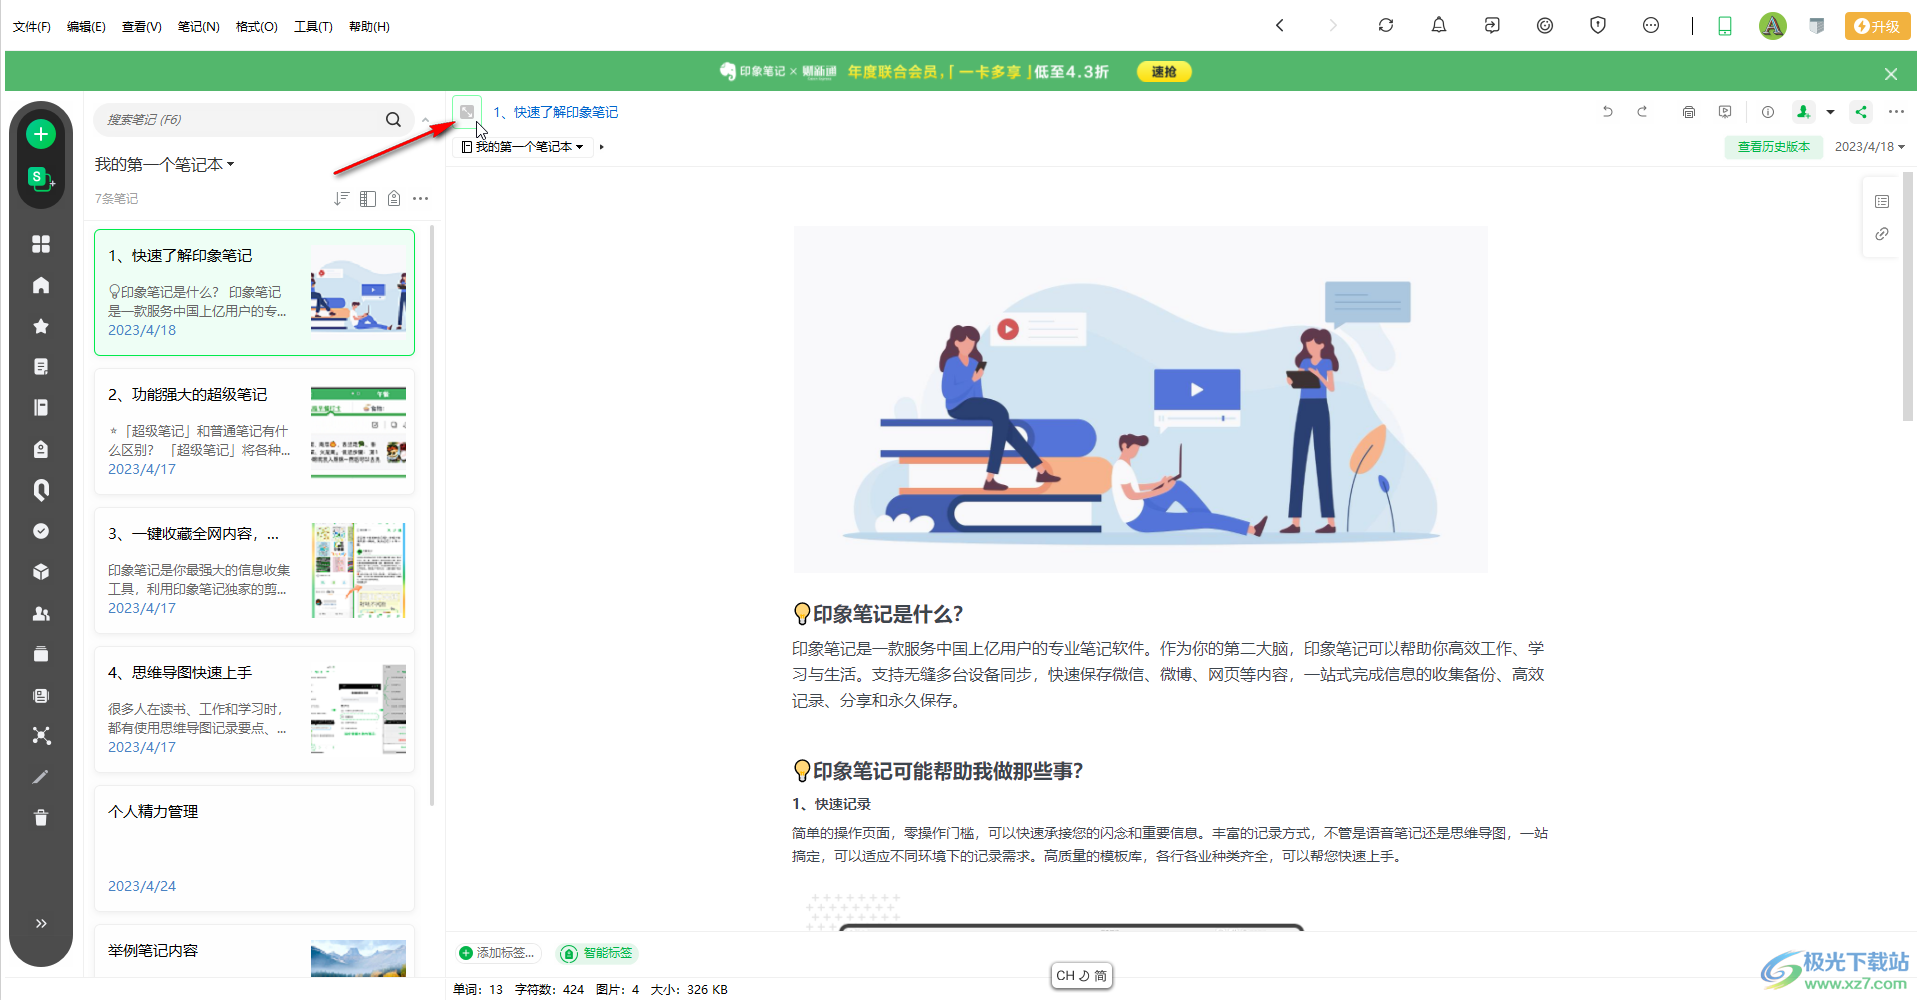This screenshot has height=1000, width=1920.
Task: Go back with the back arrow
Action: click(1280, 26)
